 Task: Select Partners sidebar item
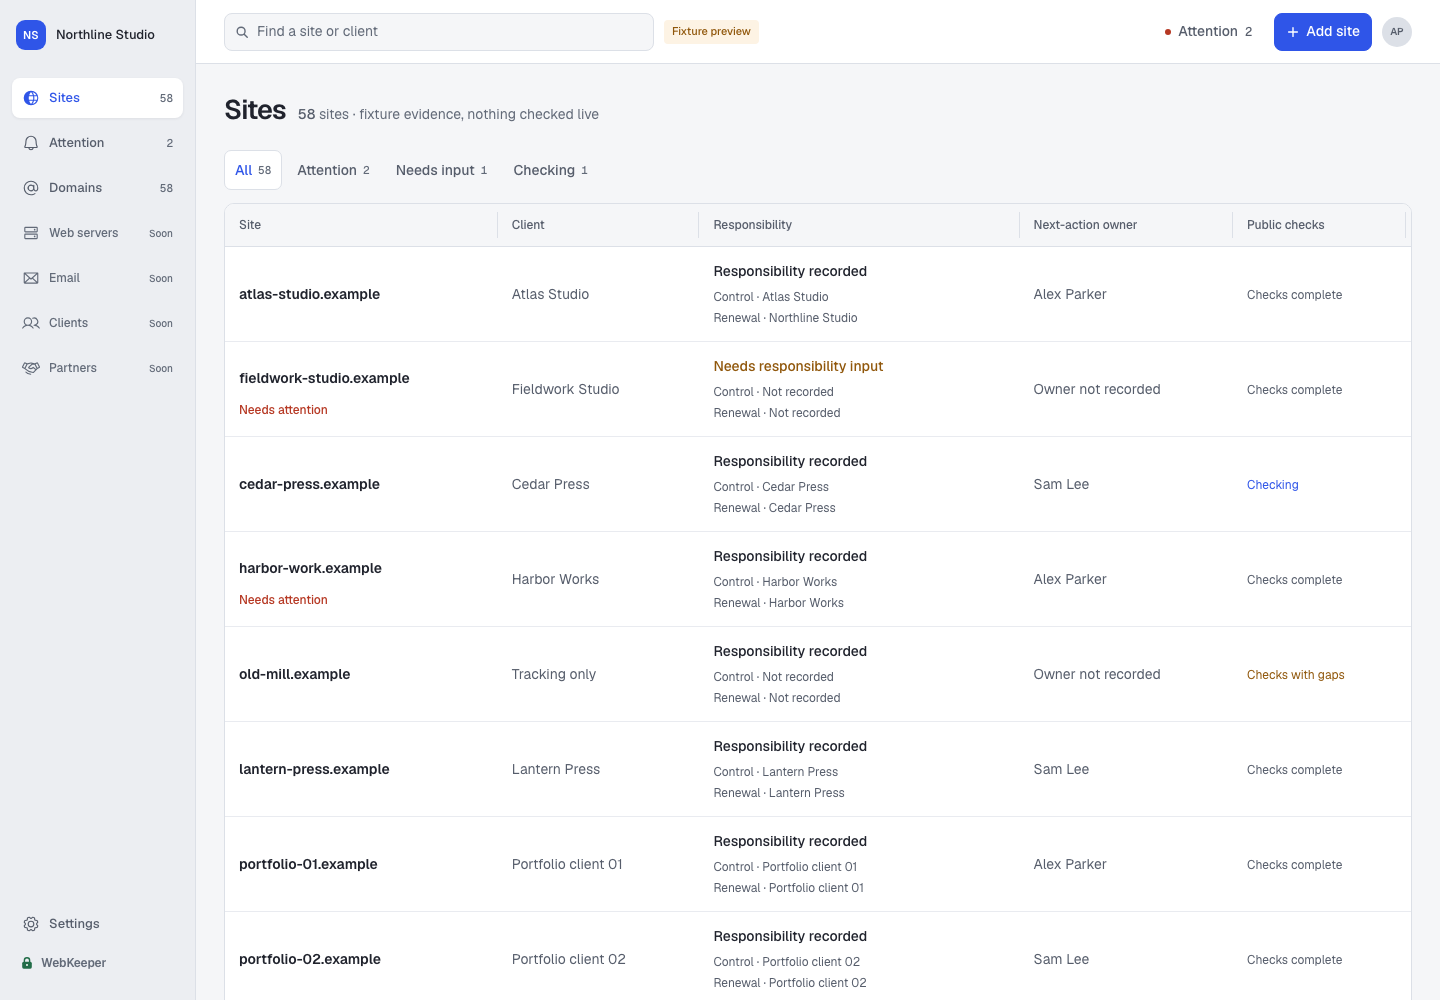coord(97,368)
